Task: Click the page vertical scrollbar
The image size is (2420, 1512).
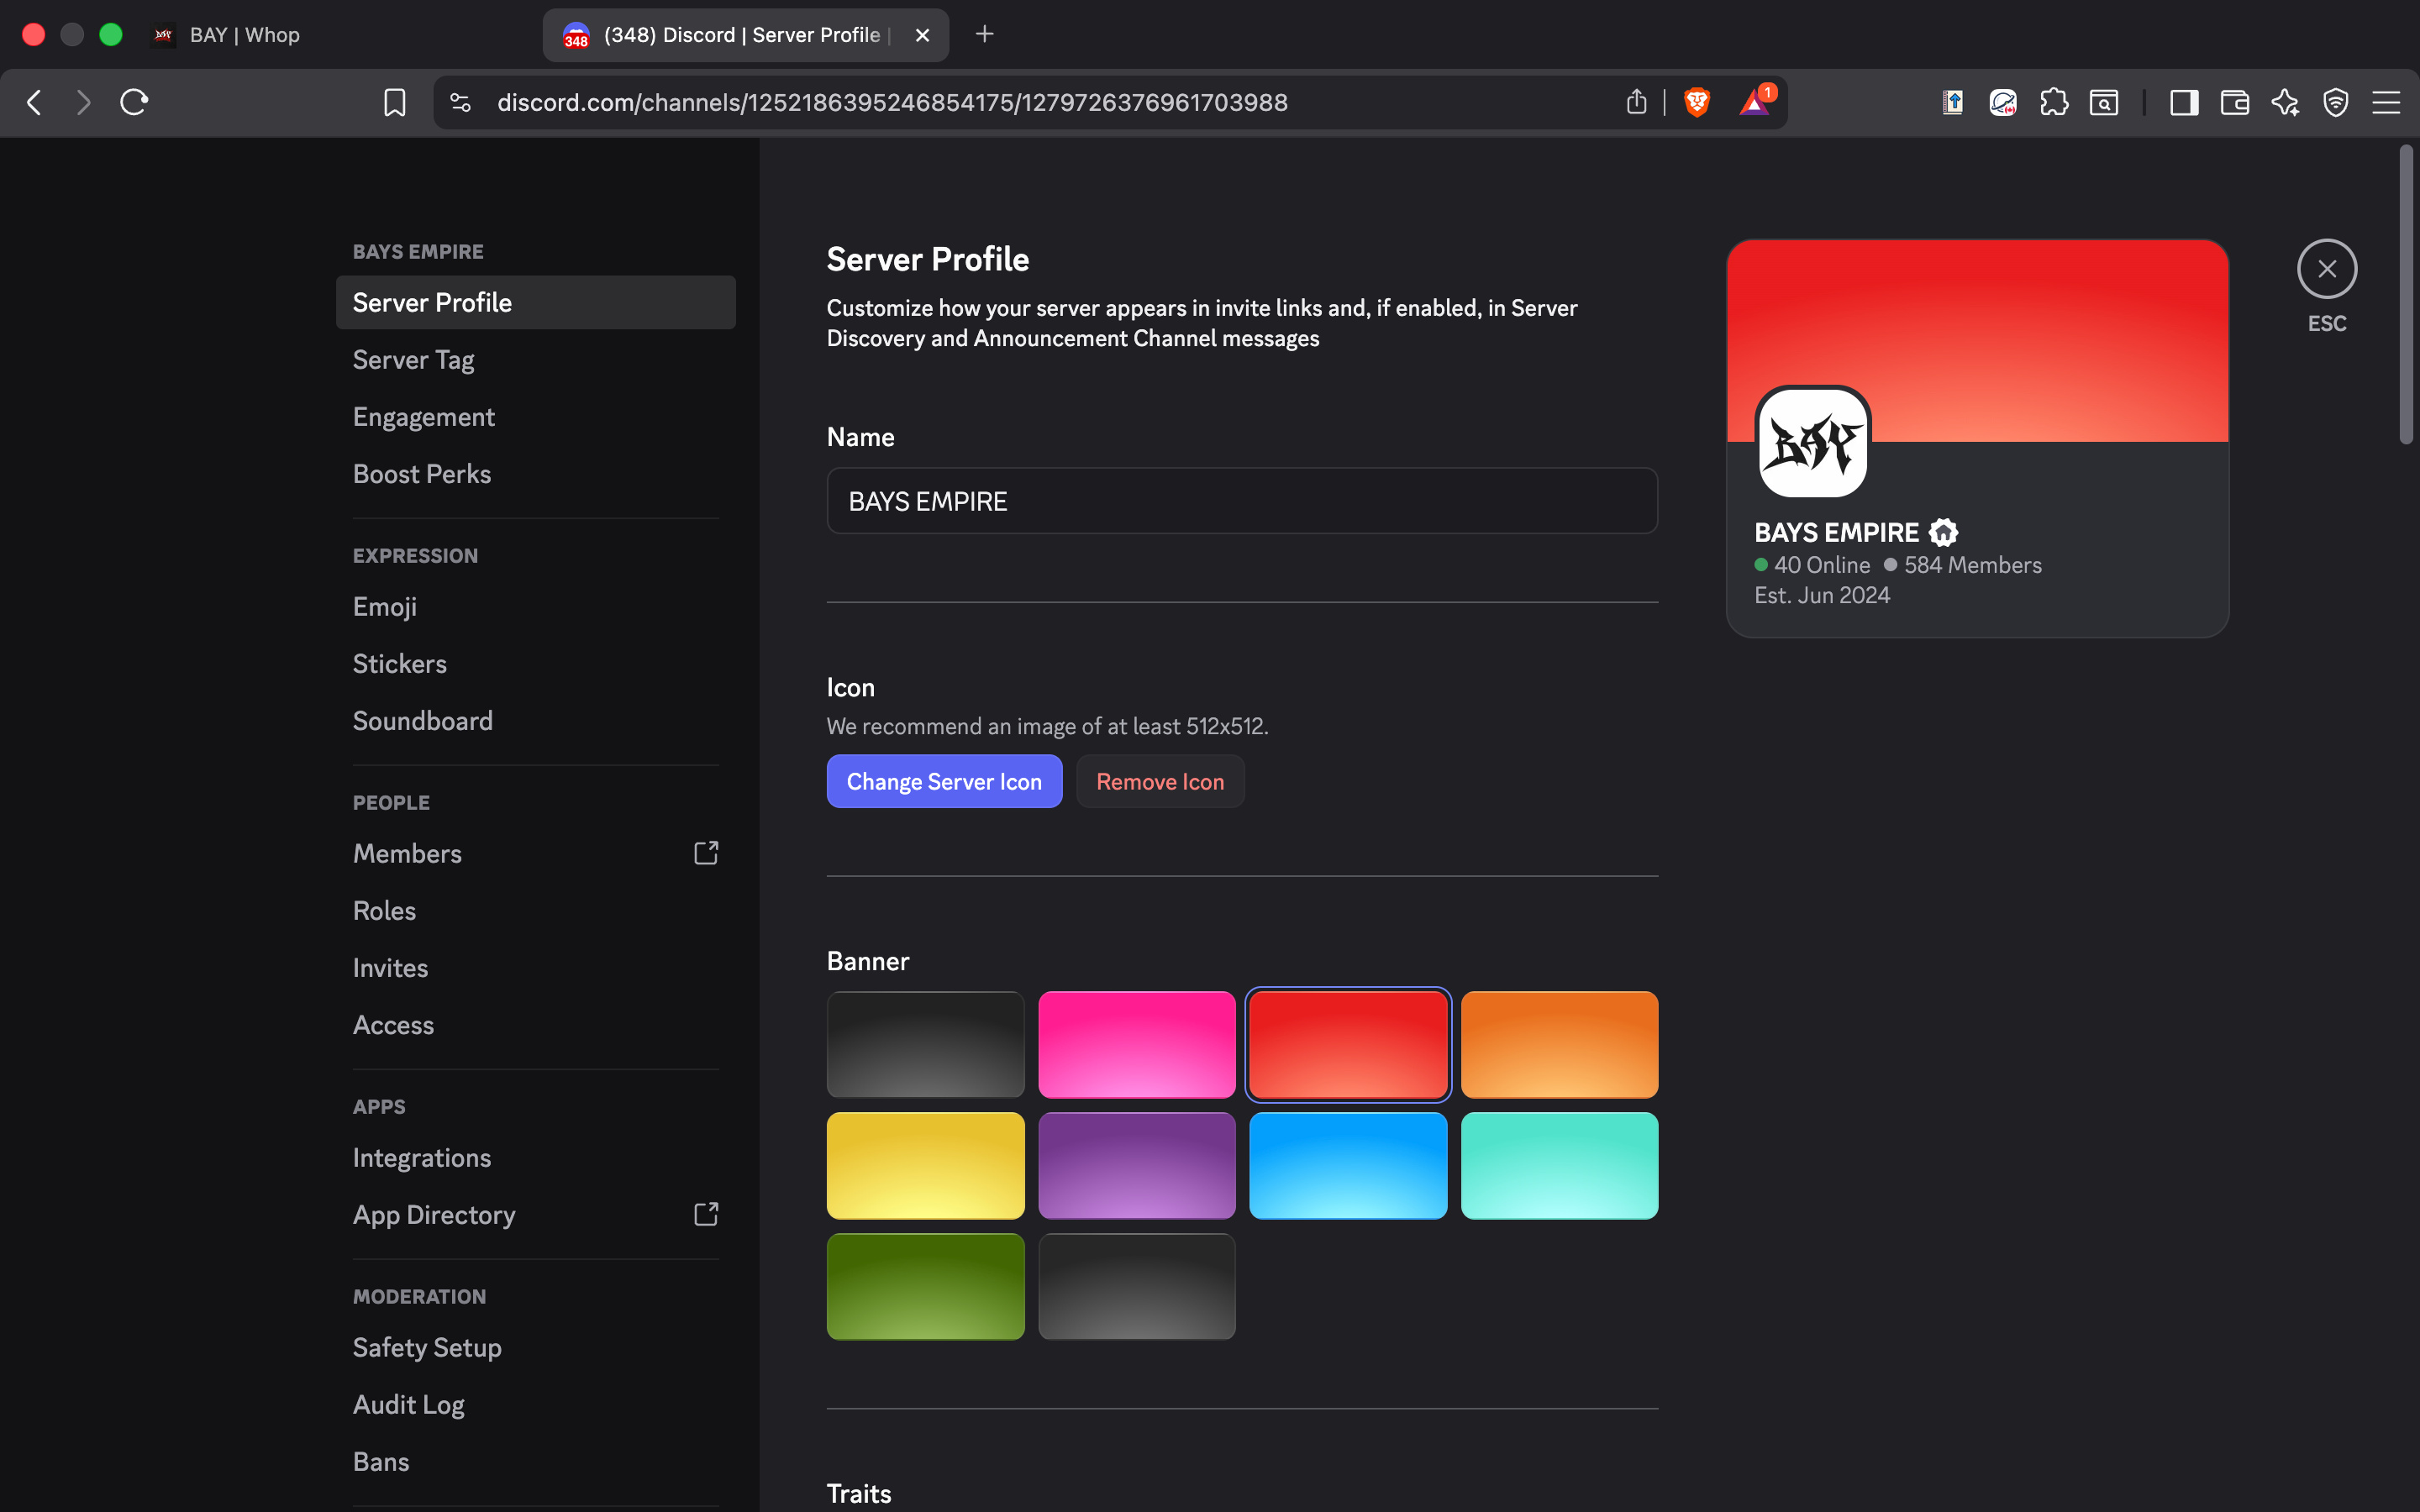Action: click(x=2406, y=295)
